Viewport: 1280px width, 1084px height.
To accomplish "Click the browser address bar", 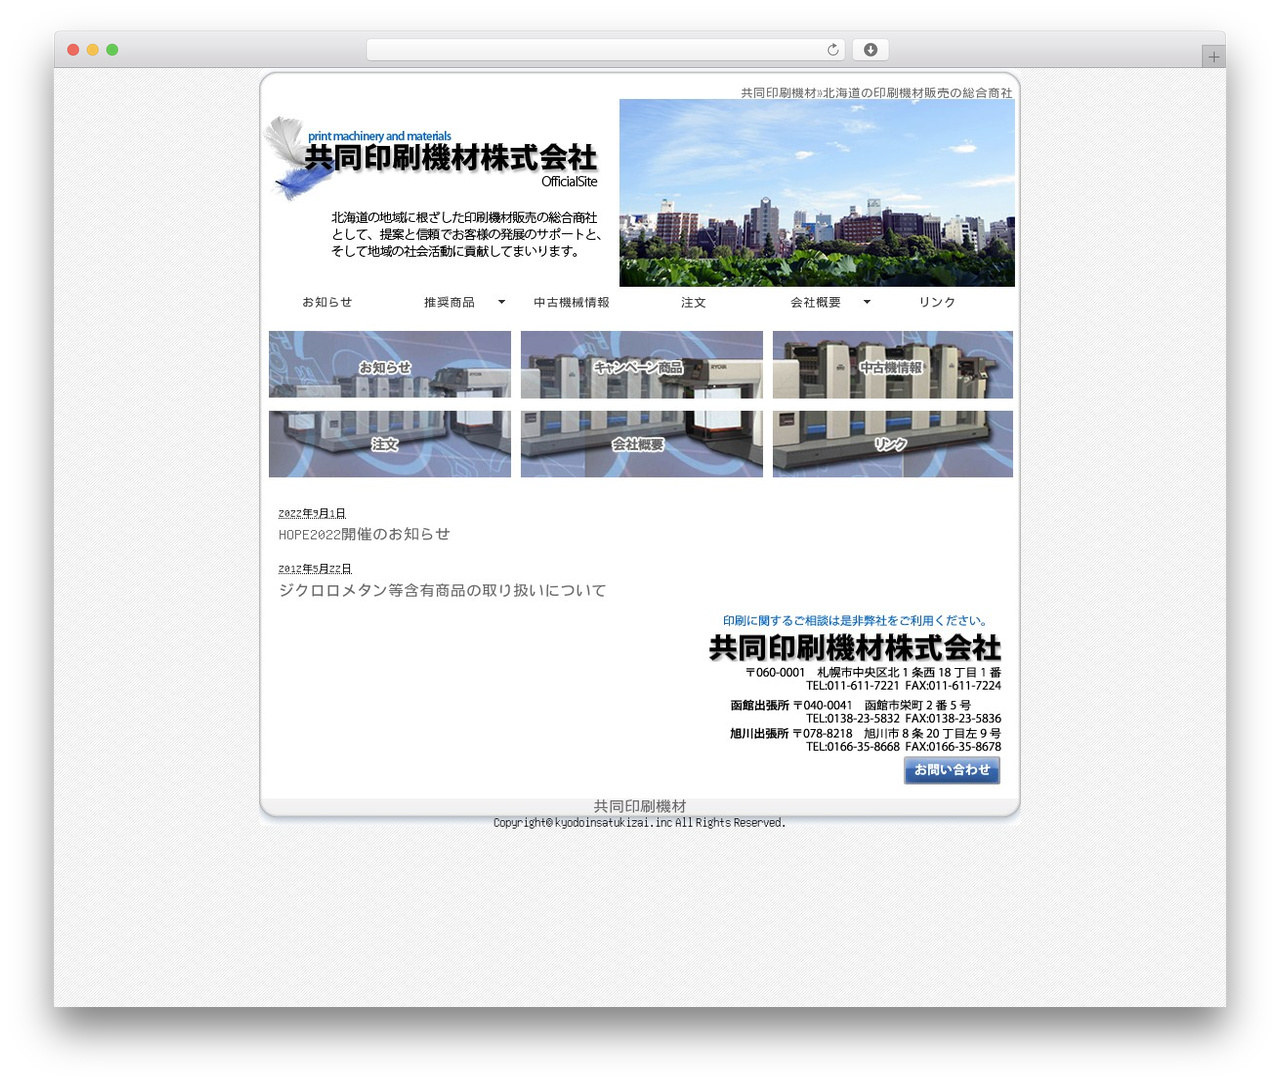I will (x=605, y=50).
